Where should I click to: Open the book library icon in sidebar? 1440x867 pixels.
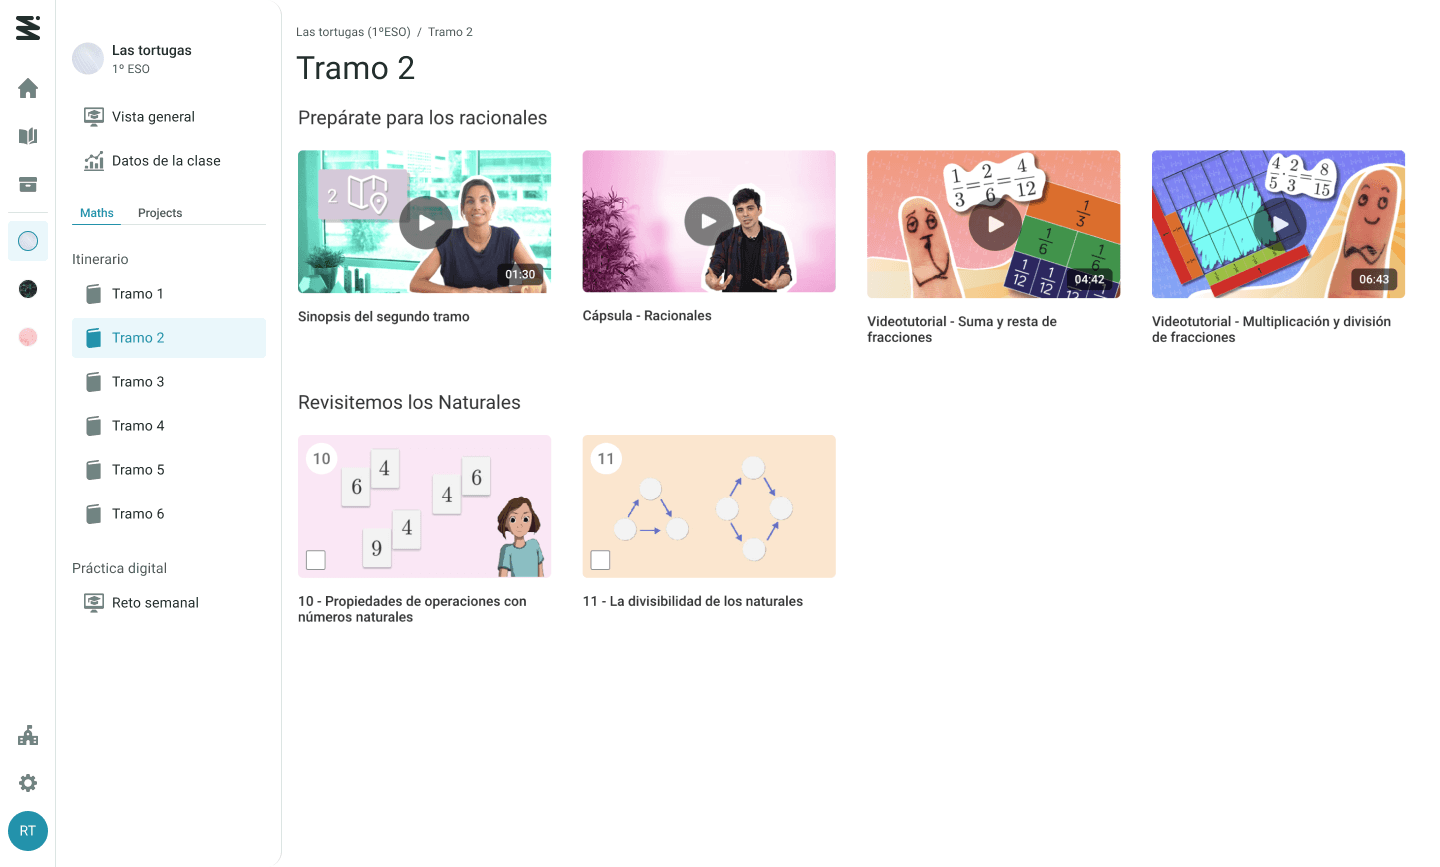[x=28, y=136]
